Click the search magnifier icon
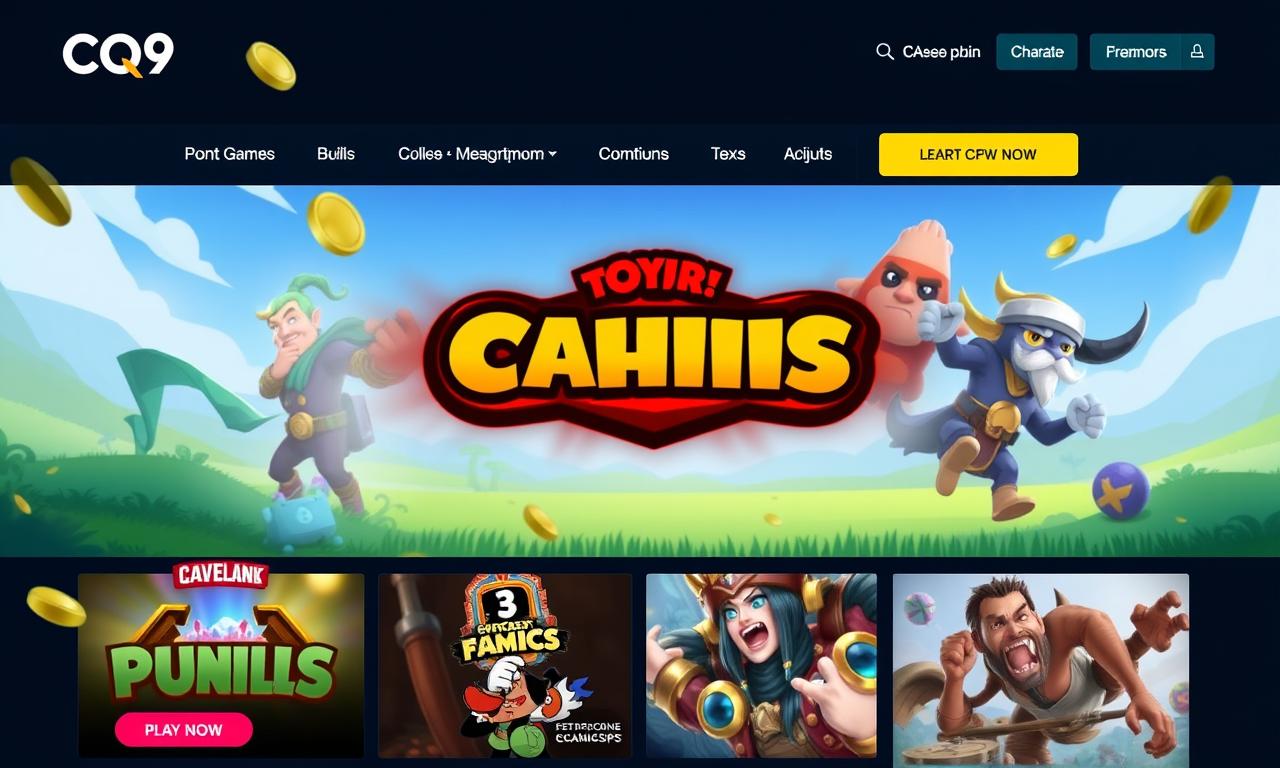Image resolution: width=1280 pixels, height=768 pixels. [x=885, y=52]
